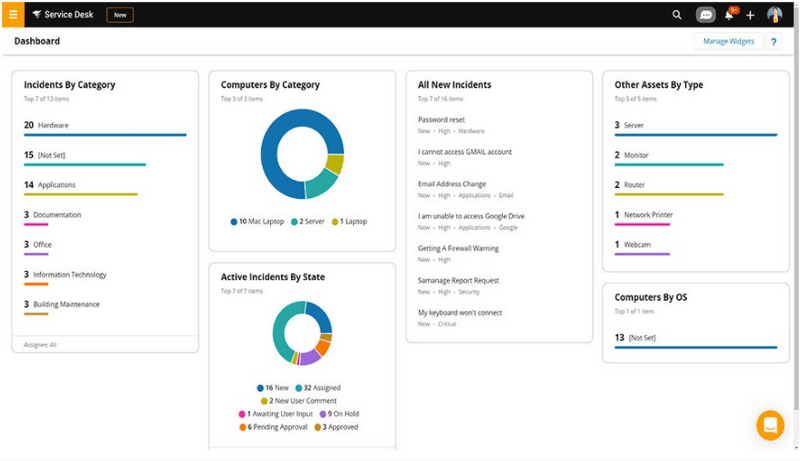Toggle the On Hold legend item

[341, 414]
